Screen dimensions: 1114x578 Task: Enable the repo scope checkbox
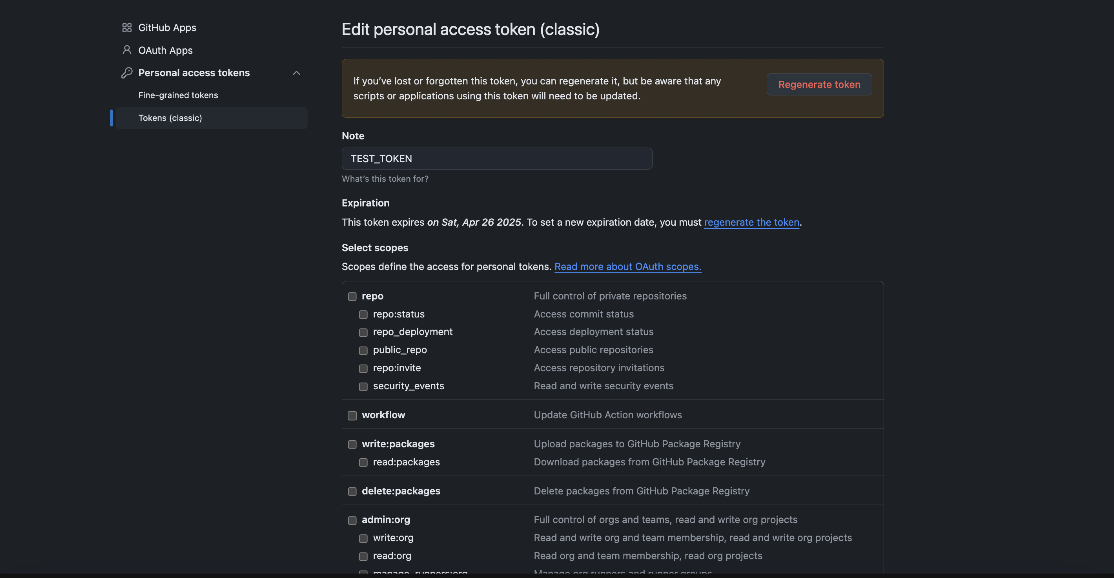pos(352,297)
